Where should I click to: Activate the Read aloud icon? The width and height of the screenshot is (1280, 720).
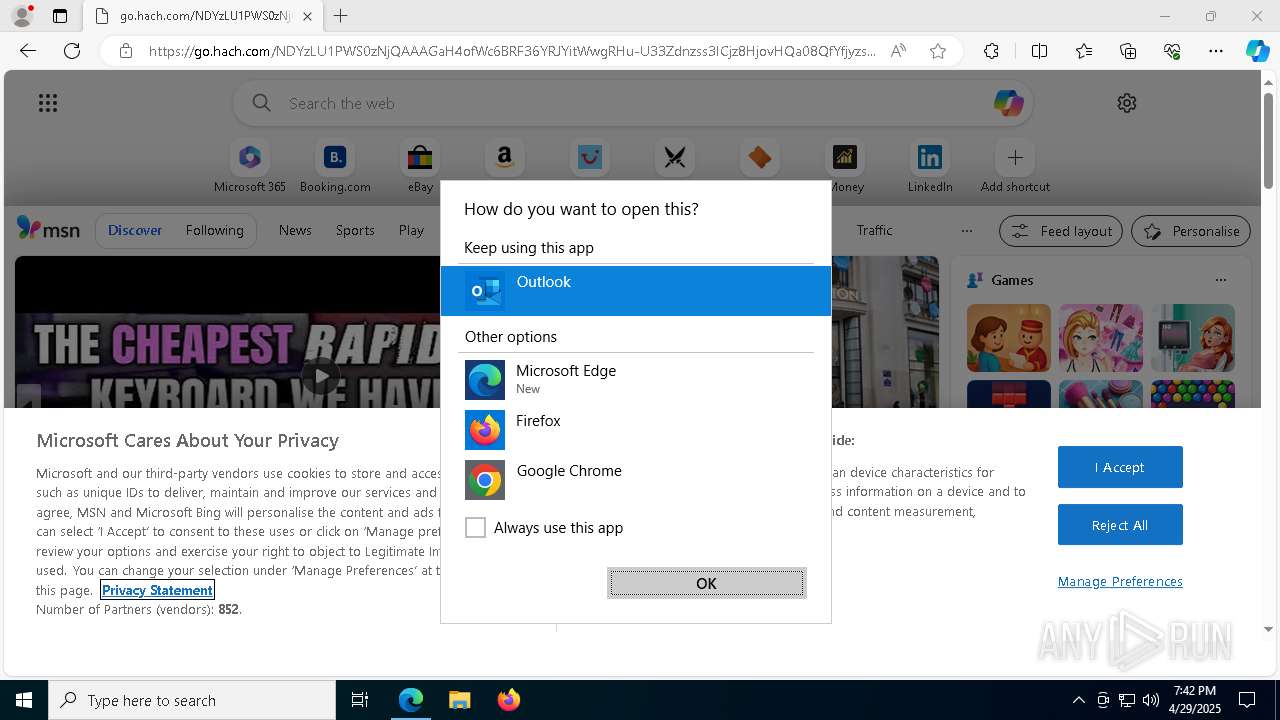tap(898, 51)
